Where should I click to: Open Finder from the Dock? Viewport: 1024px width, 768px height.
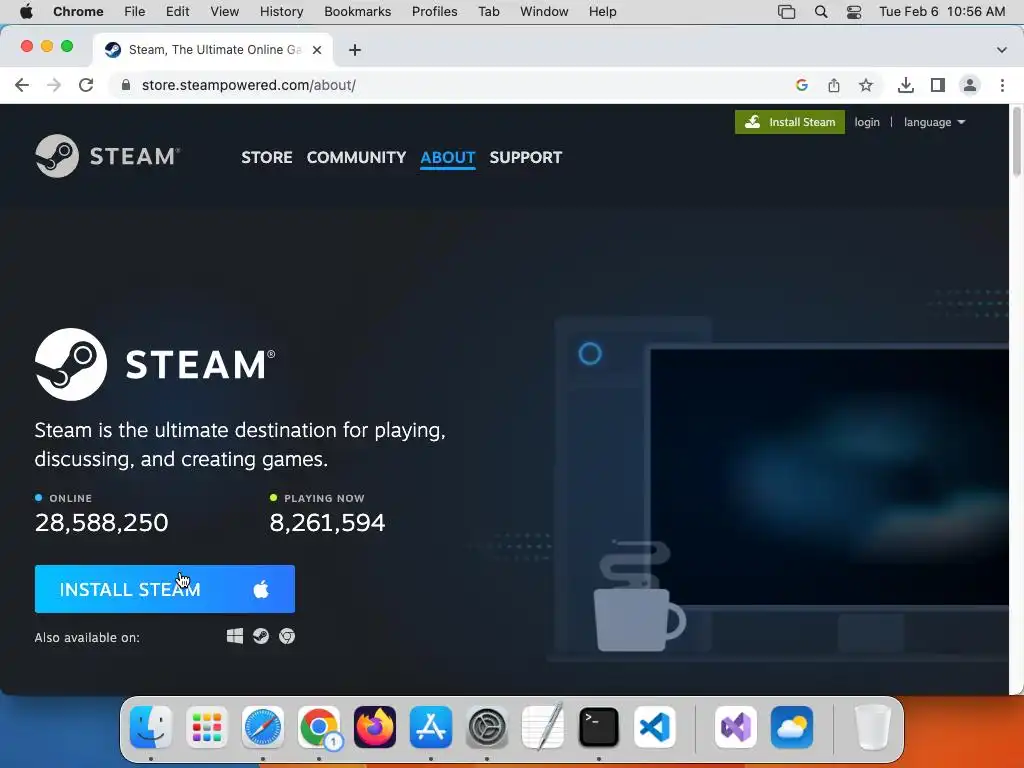pos(151,727)
